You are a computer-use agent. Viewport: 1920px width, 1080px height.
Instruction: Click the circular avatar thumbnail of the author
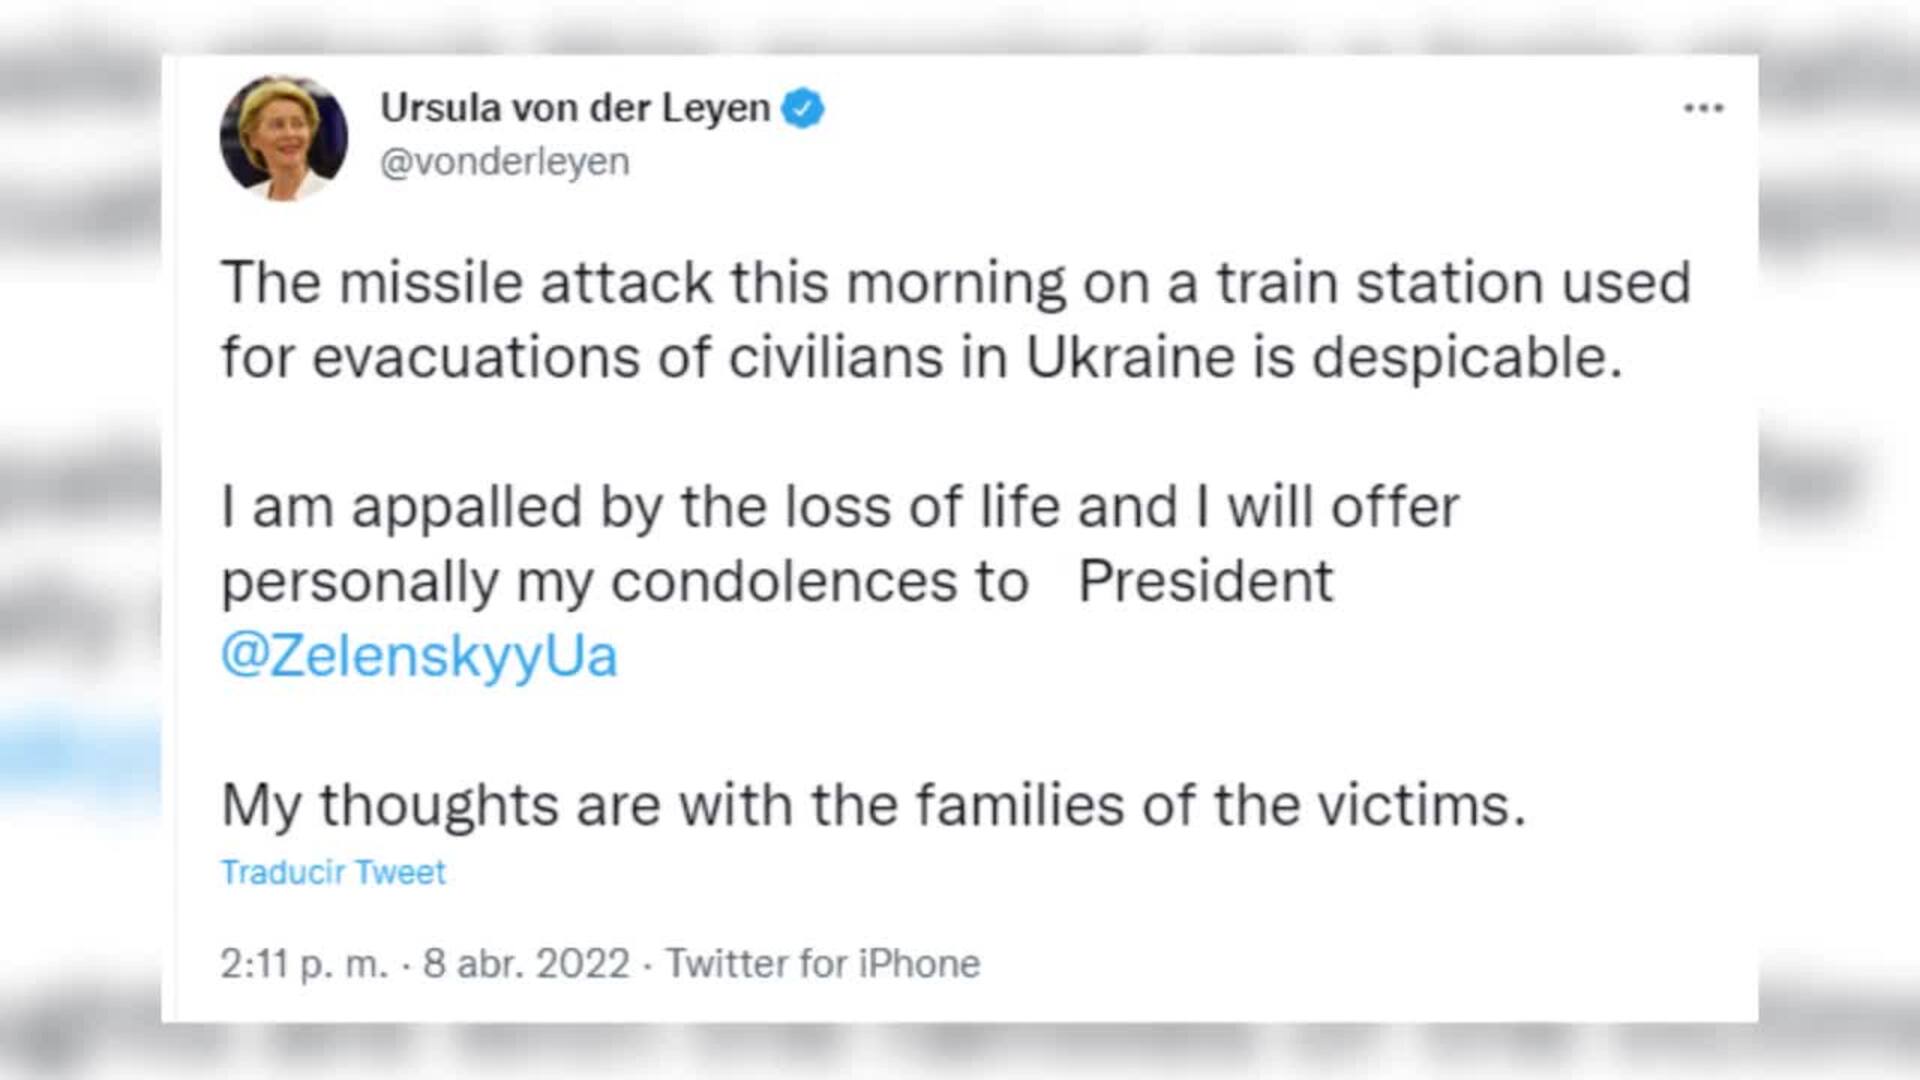tap(285, 135)
